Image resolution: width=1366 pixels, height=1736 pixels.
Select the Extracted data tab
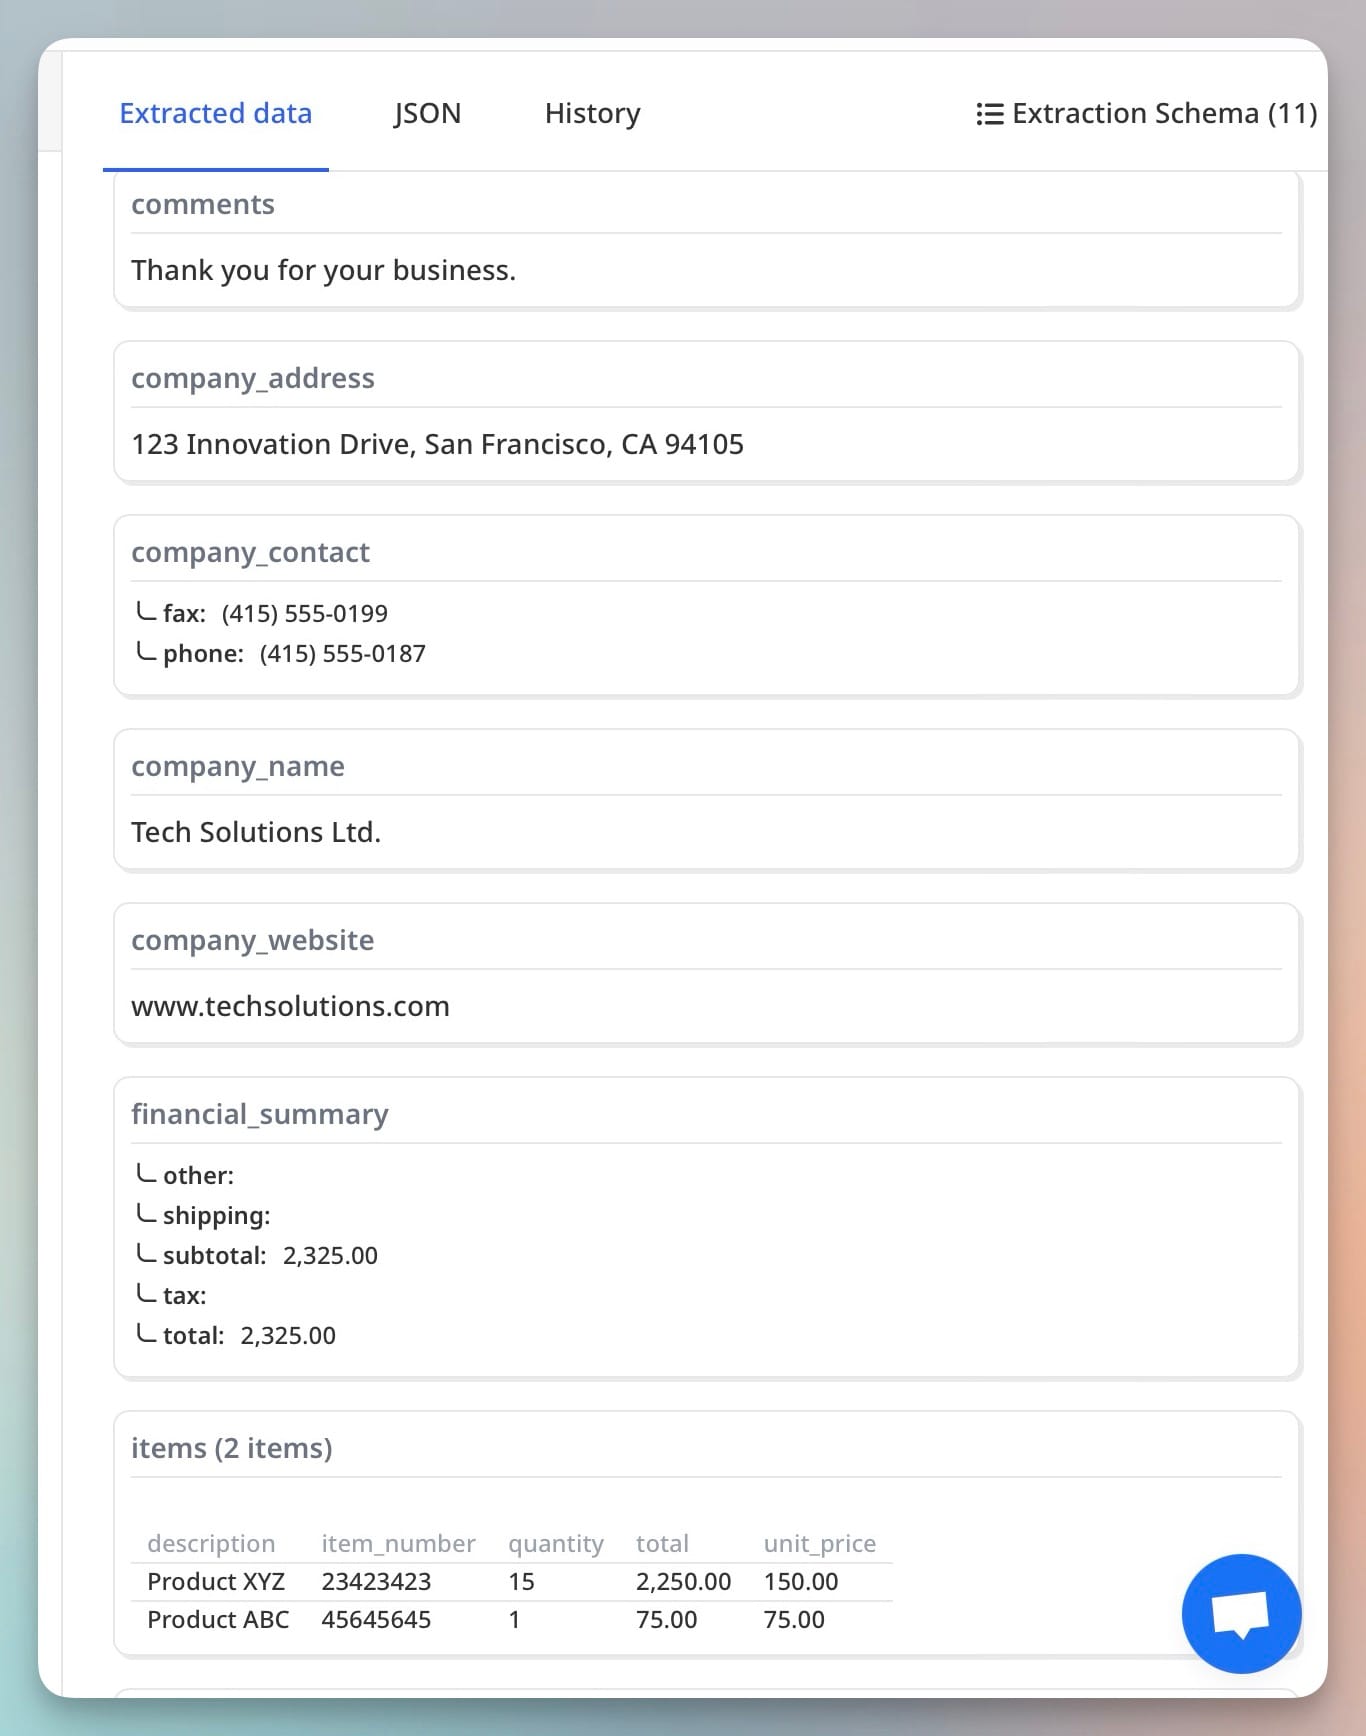[x=216, y=114]
